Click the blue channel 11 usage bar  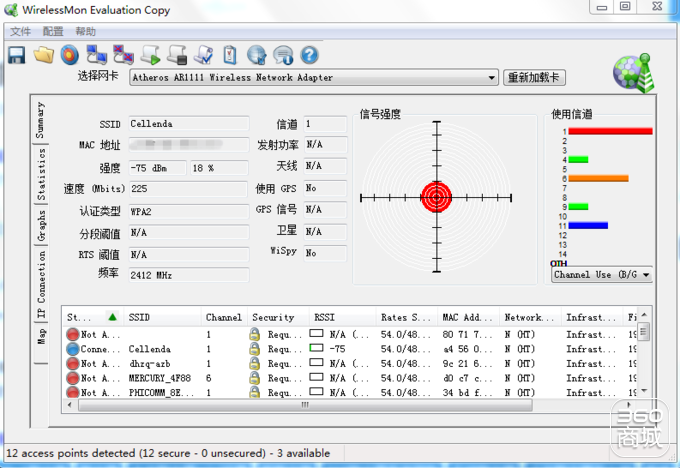(x=588, y=226)
